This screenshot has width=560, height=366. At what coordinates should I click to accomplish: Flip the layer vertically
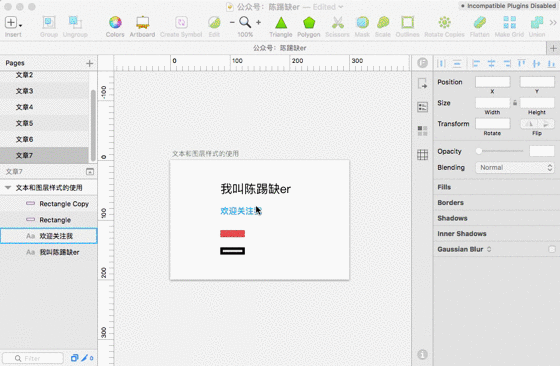(x=546, y=124)
